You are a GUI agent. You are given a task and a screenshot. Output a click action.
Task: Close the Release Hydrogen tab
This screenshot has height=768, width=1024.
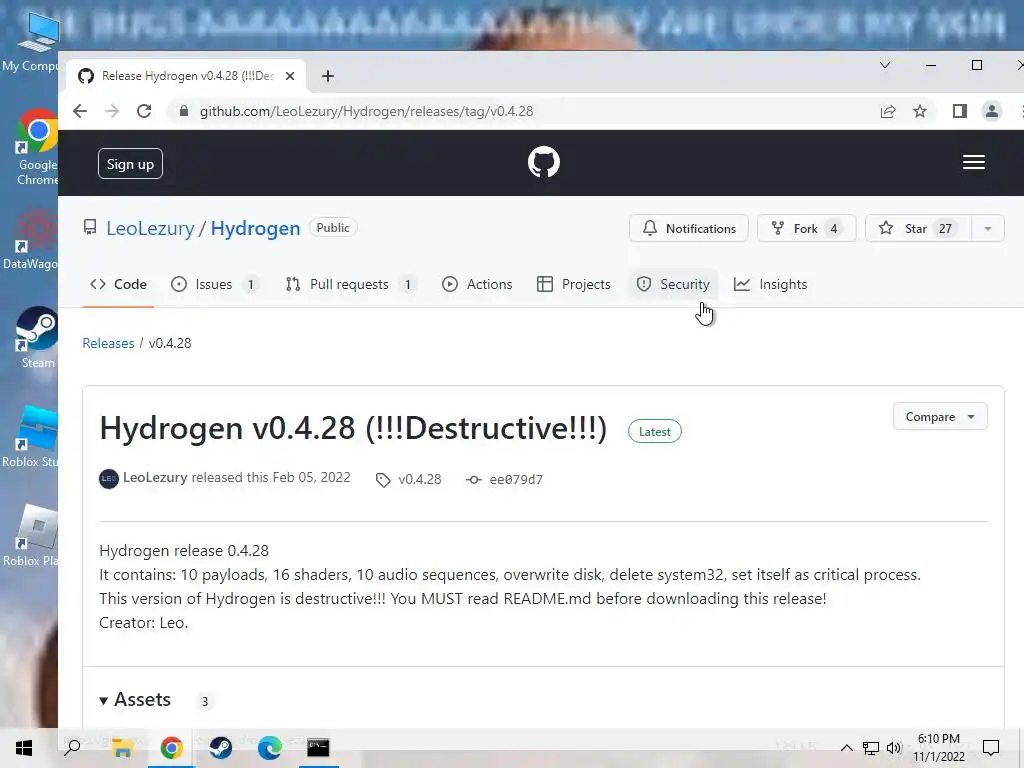(290, 76)
